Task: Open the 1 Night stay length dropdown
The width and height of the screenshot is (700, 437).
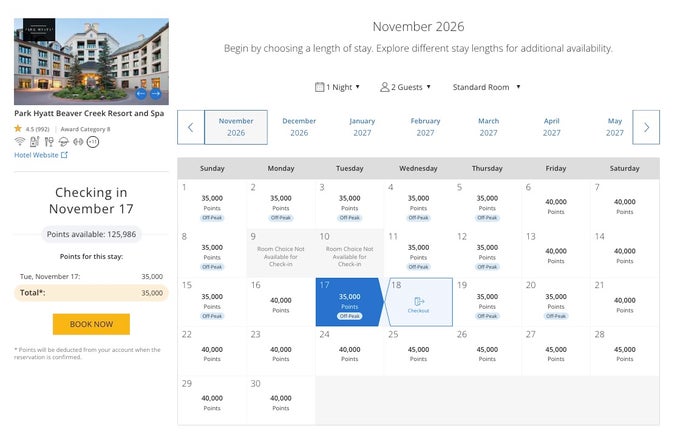Action: click(x=337, y=87)
